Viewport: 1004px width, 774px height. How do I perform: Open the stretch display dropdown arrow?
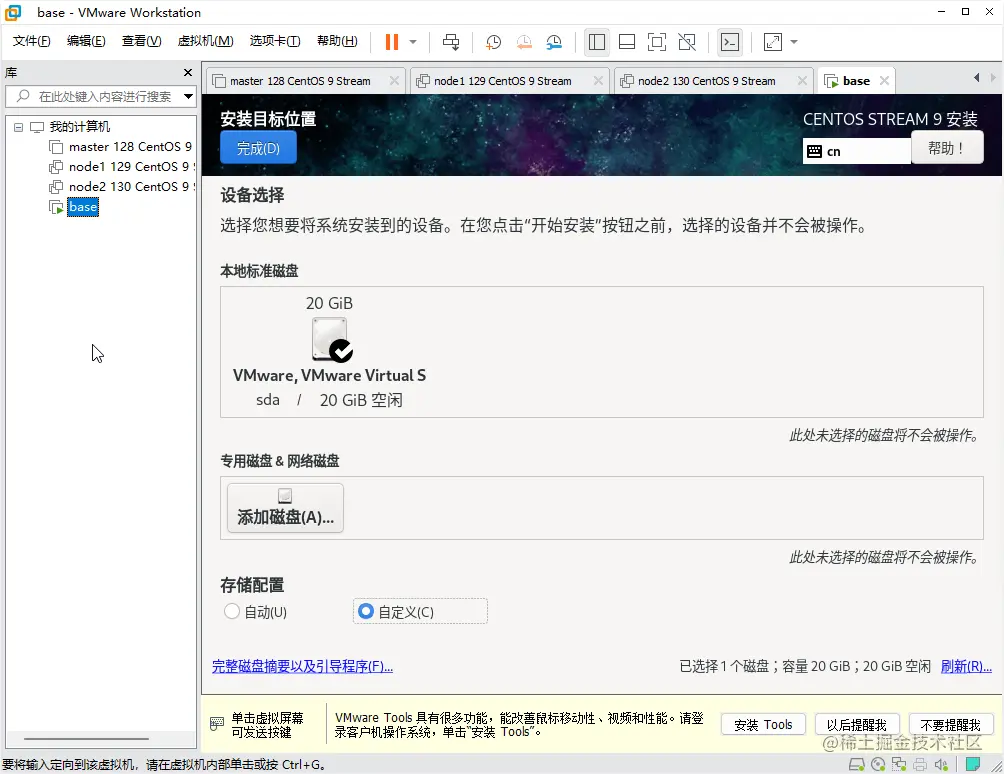point(794,42)
